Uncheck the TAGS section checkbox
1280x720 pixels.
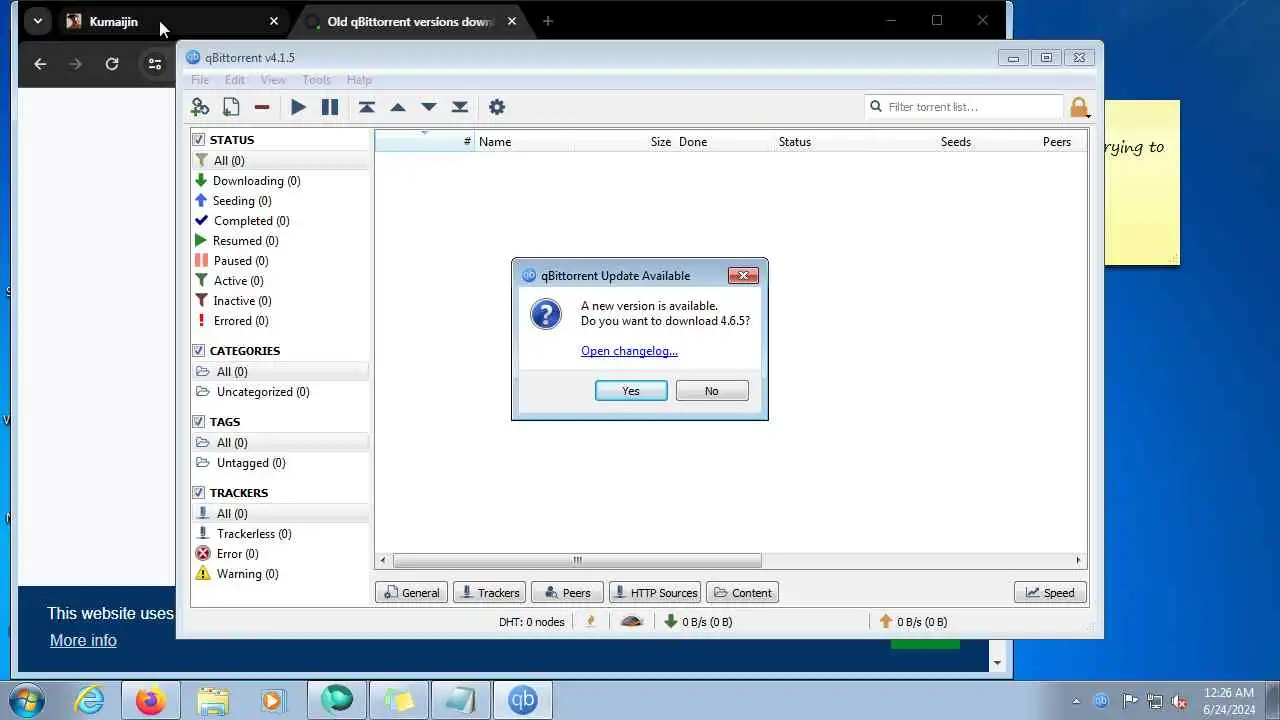click(x=198, y=422)
